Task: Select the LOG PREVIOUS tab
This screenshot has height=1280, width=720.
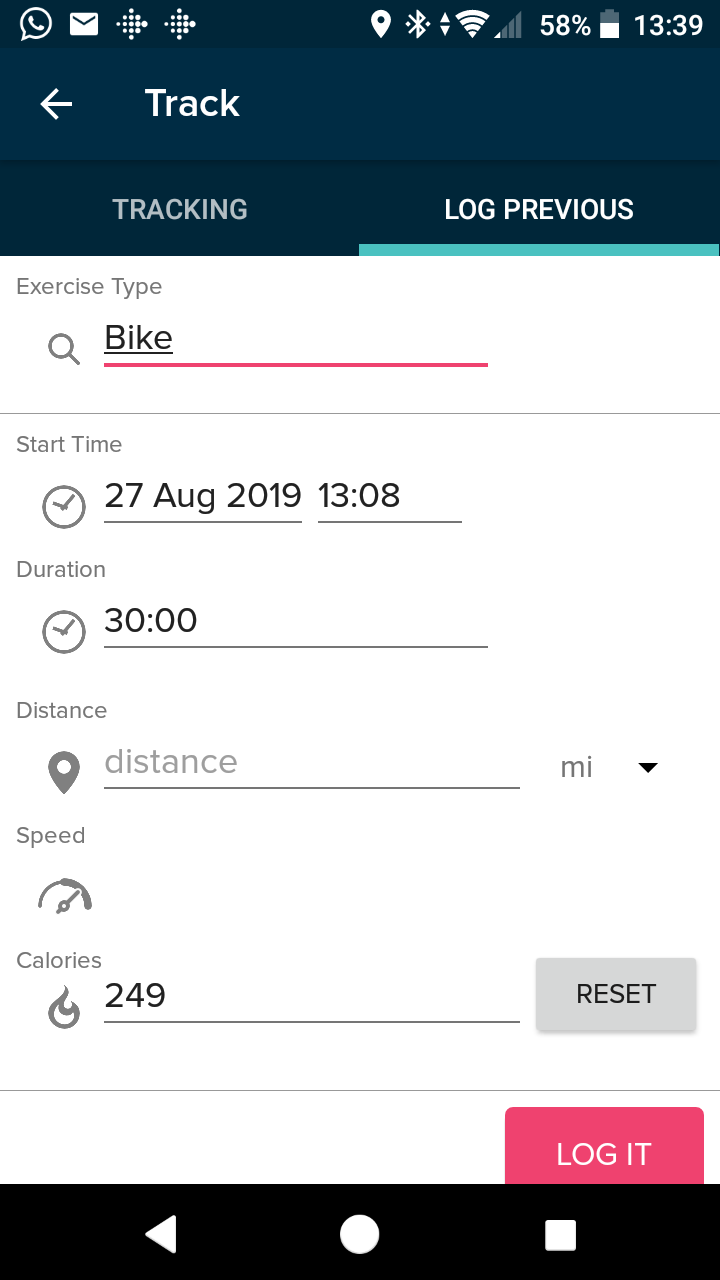Action: click(x=539, y=209)
